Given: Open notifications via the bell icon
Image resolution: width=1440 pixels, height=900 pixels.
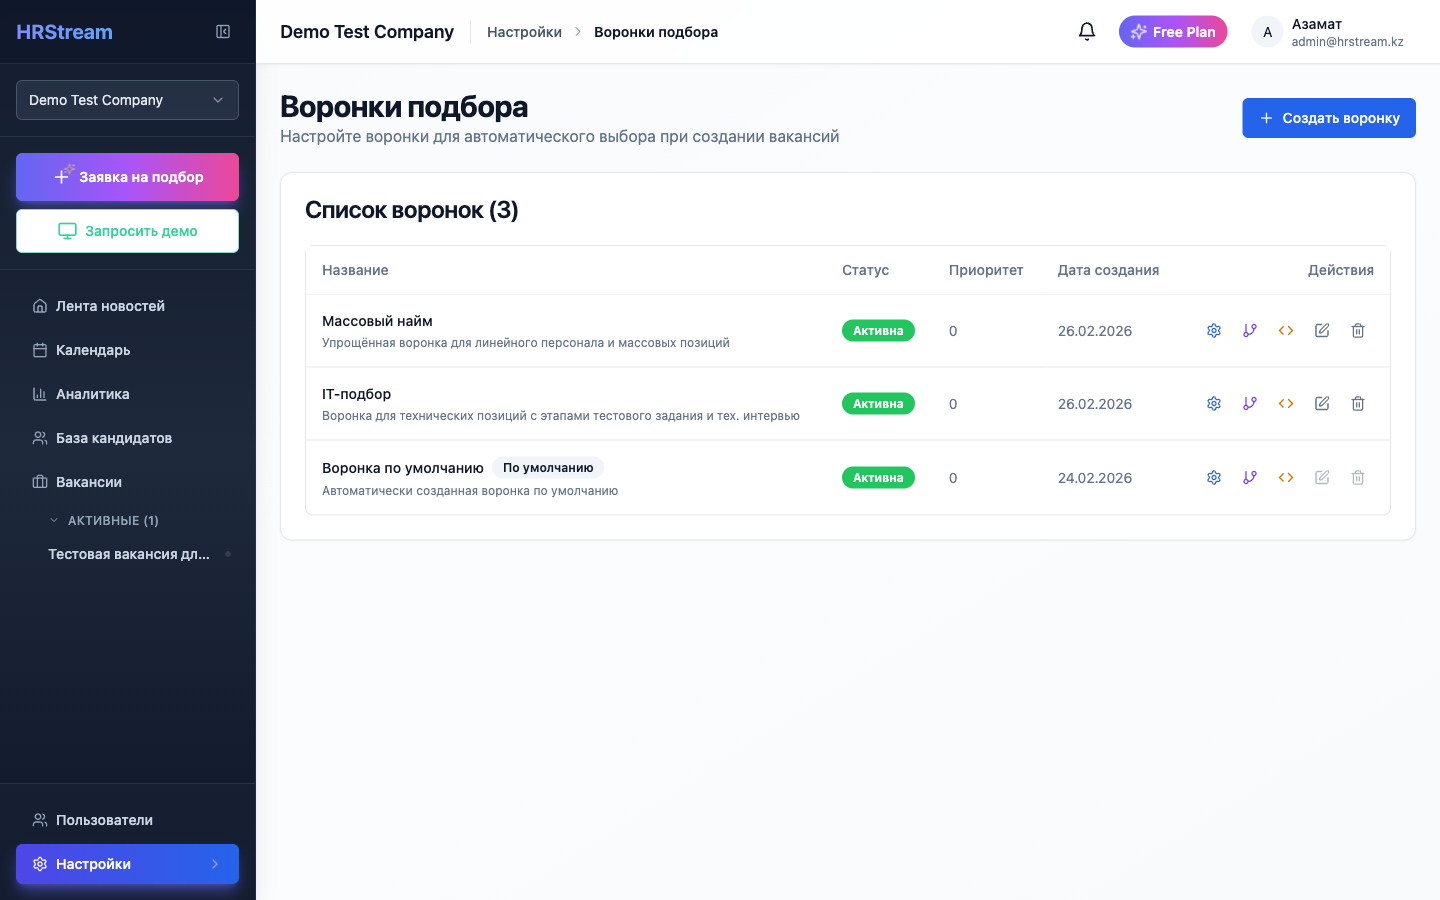Looking at the screenshot, I should click(1087, 31).
